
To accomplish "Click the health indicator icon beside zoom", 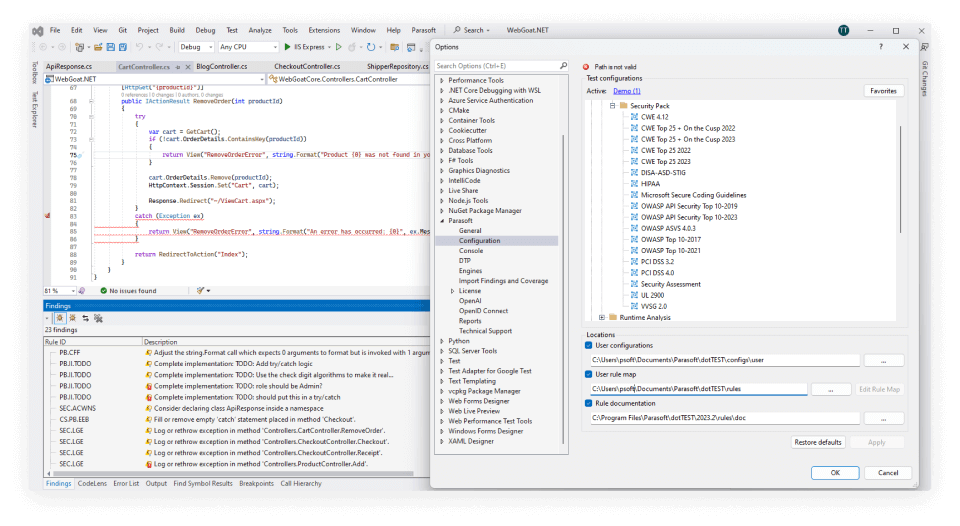I will [x=81, y=291].
